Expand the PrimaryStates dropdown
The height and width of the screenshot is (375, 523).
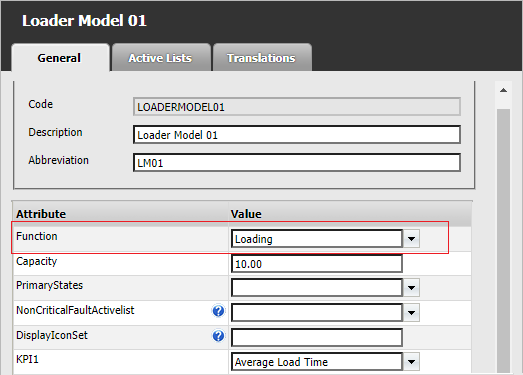411,288
